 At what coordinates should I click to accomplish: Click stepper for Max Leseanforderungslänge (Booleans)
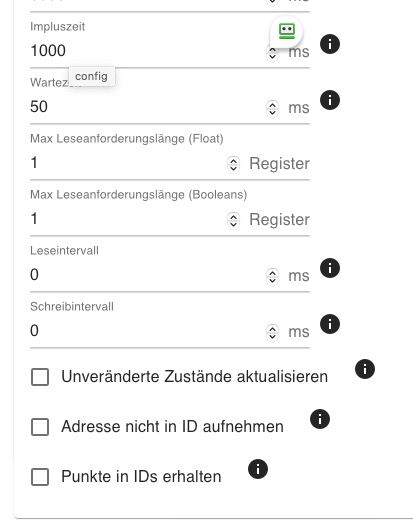(233, 220)
